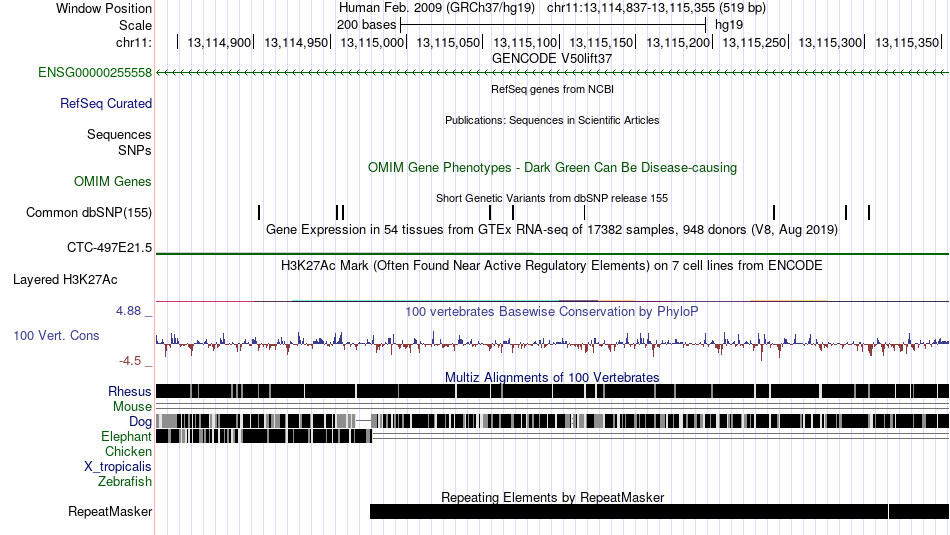Click the CTC-497E21.5 GTEx label
The height and width of the screenshot is (535, 950).
[110, 248]
